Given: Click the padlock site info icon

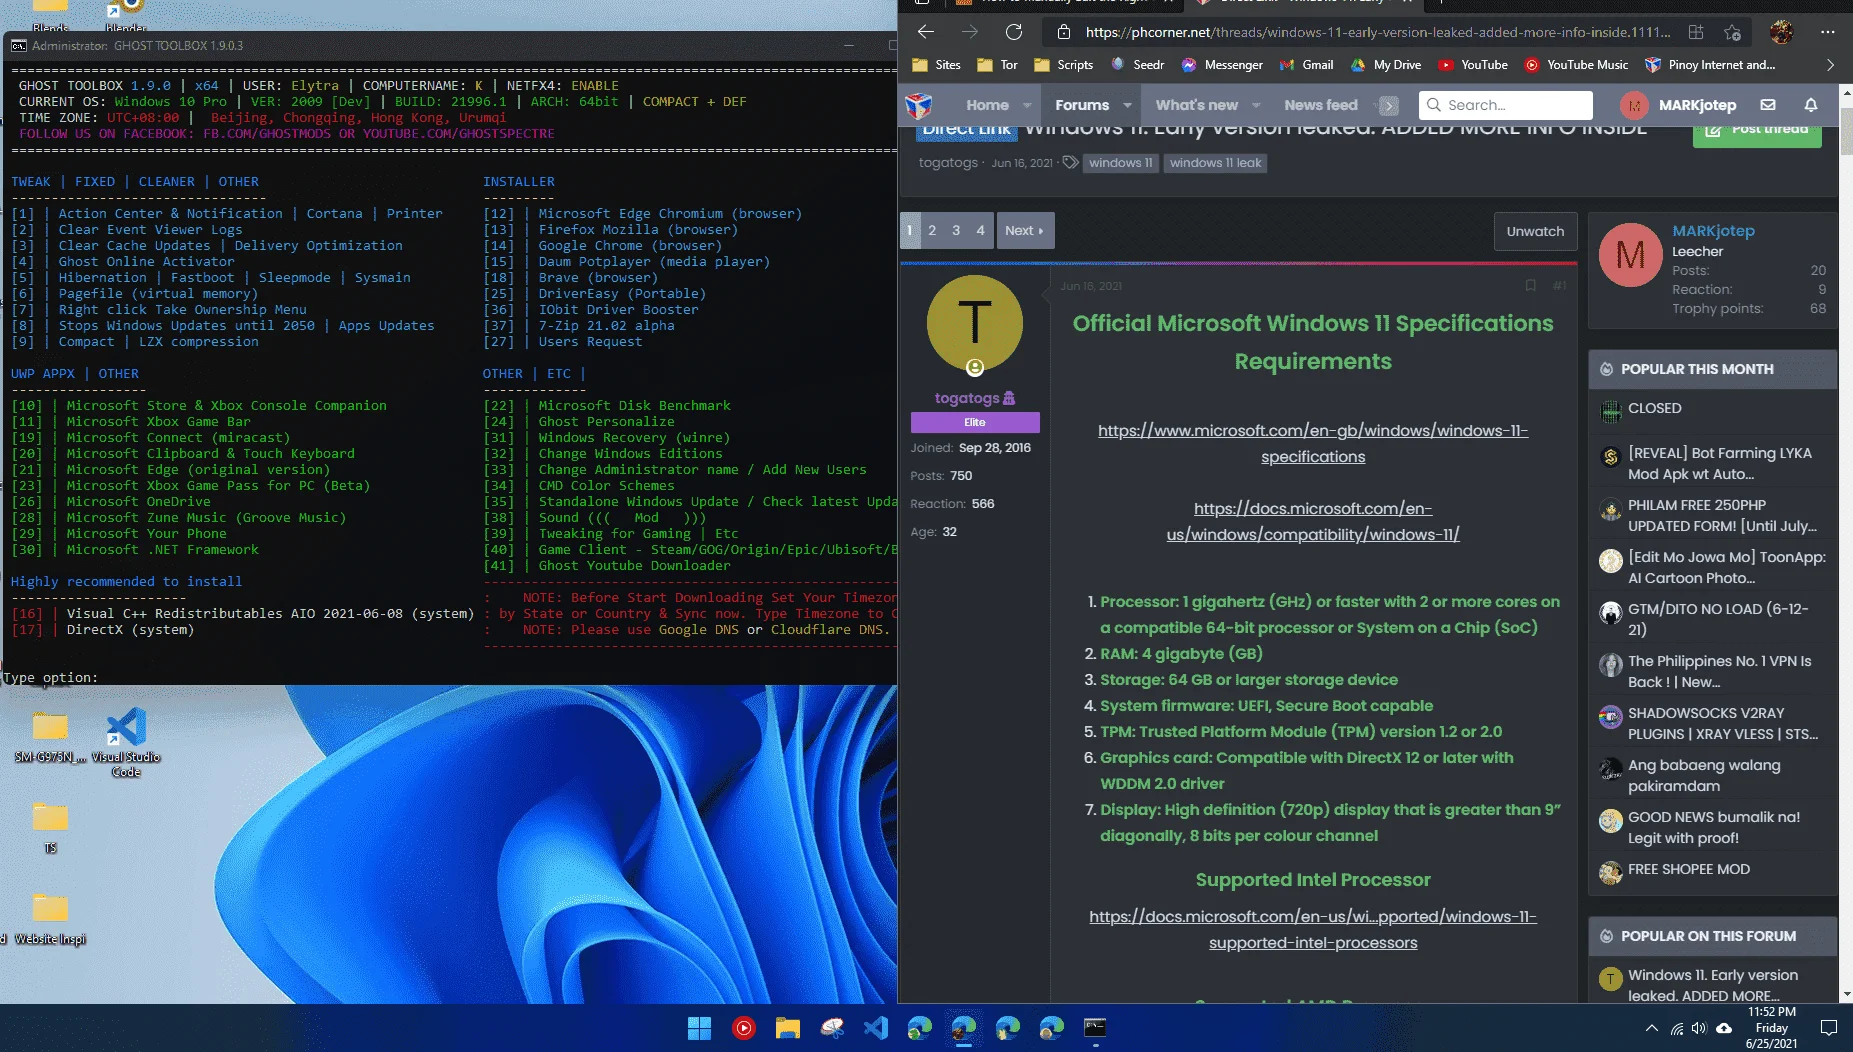Looking at the screenshot, I should click(x=1064, y=32).
